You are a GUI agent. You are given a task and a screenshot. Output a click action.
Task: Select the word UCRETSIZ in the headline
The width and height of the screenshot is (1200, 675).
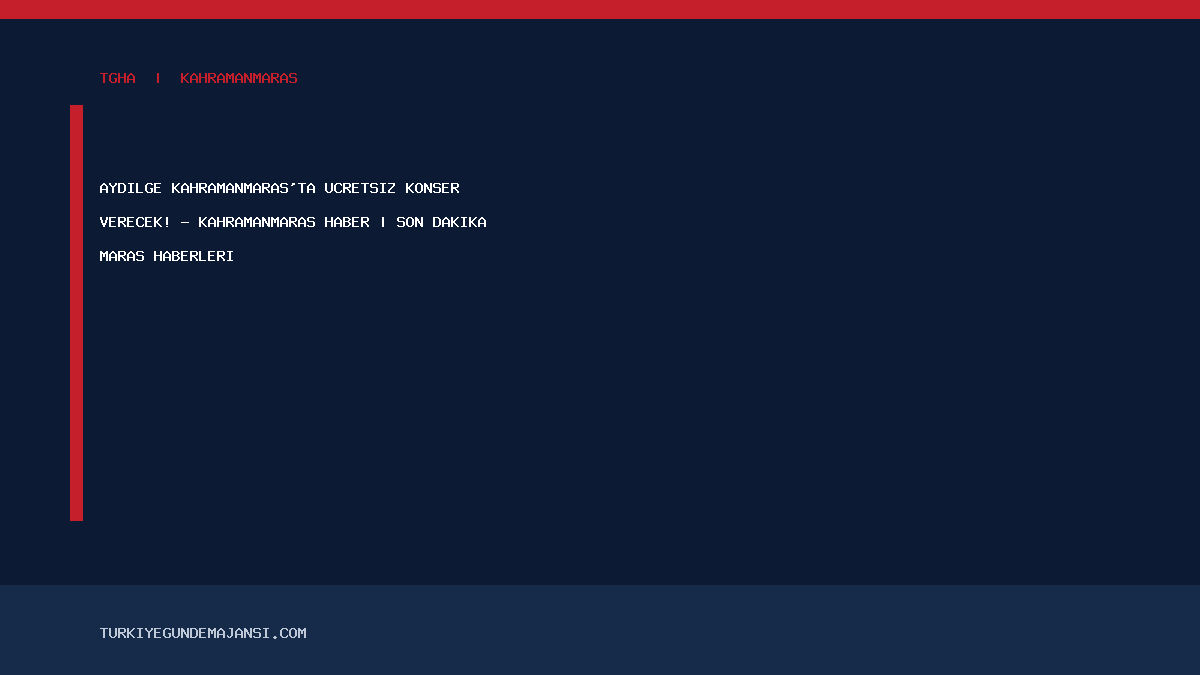pyautogui.click(x=360, y=188)
